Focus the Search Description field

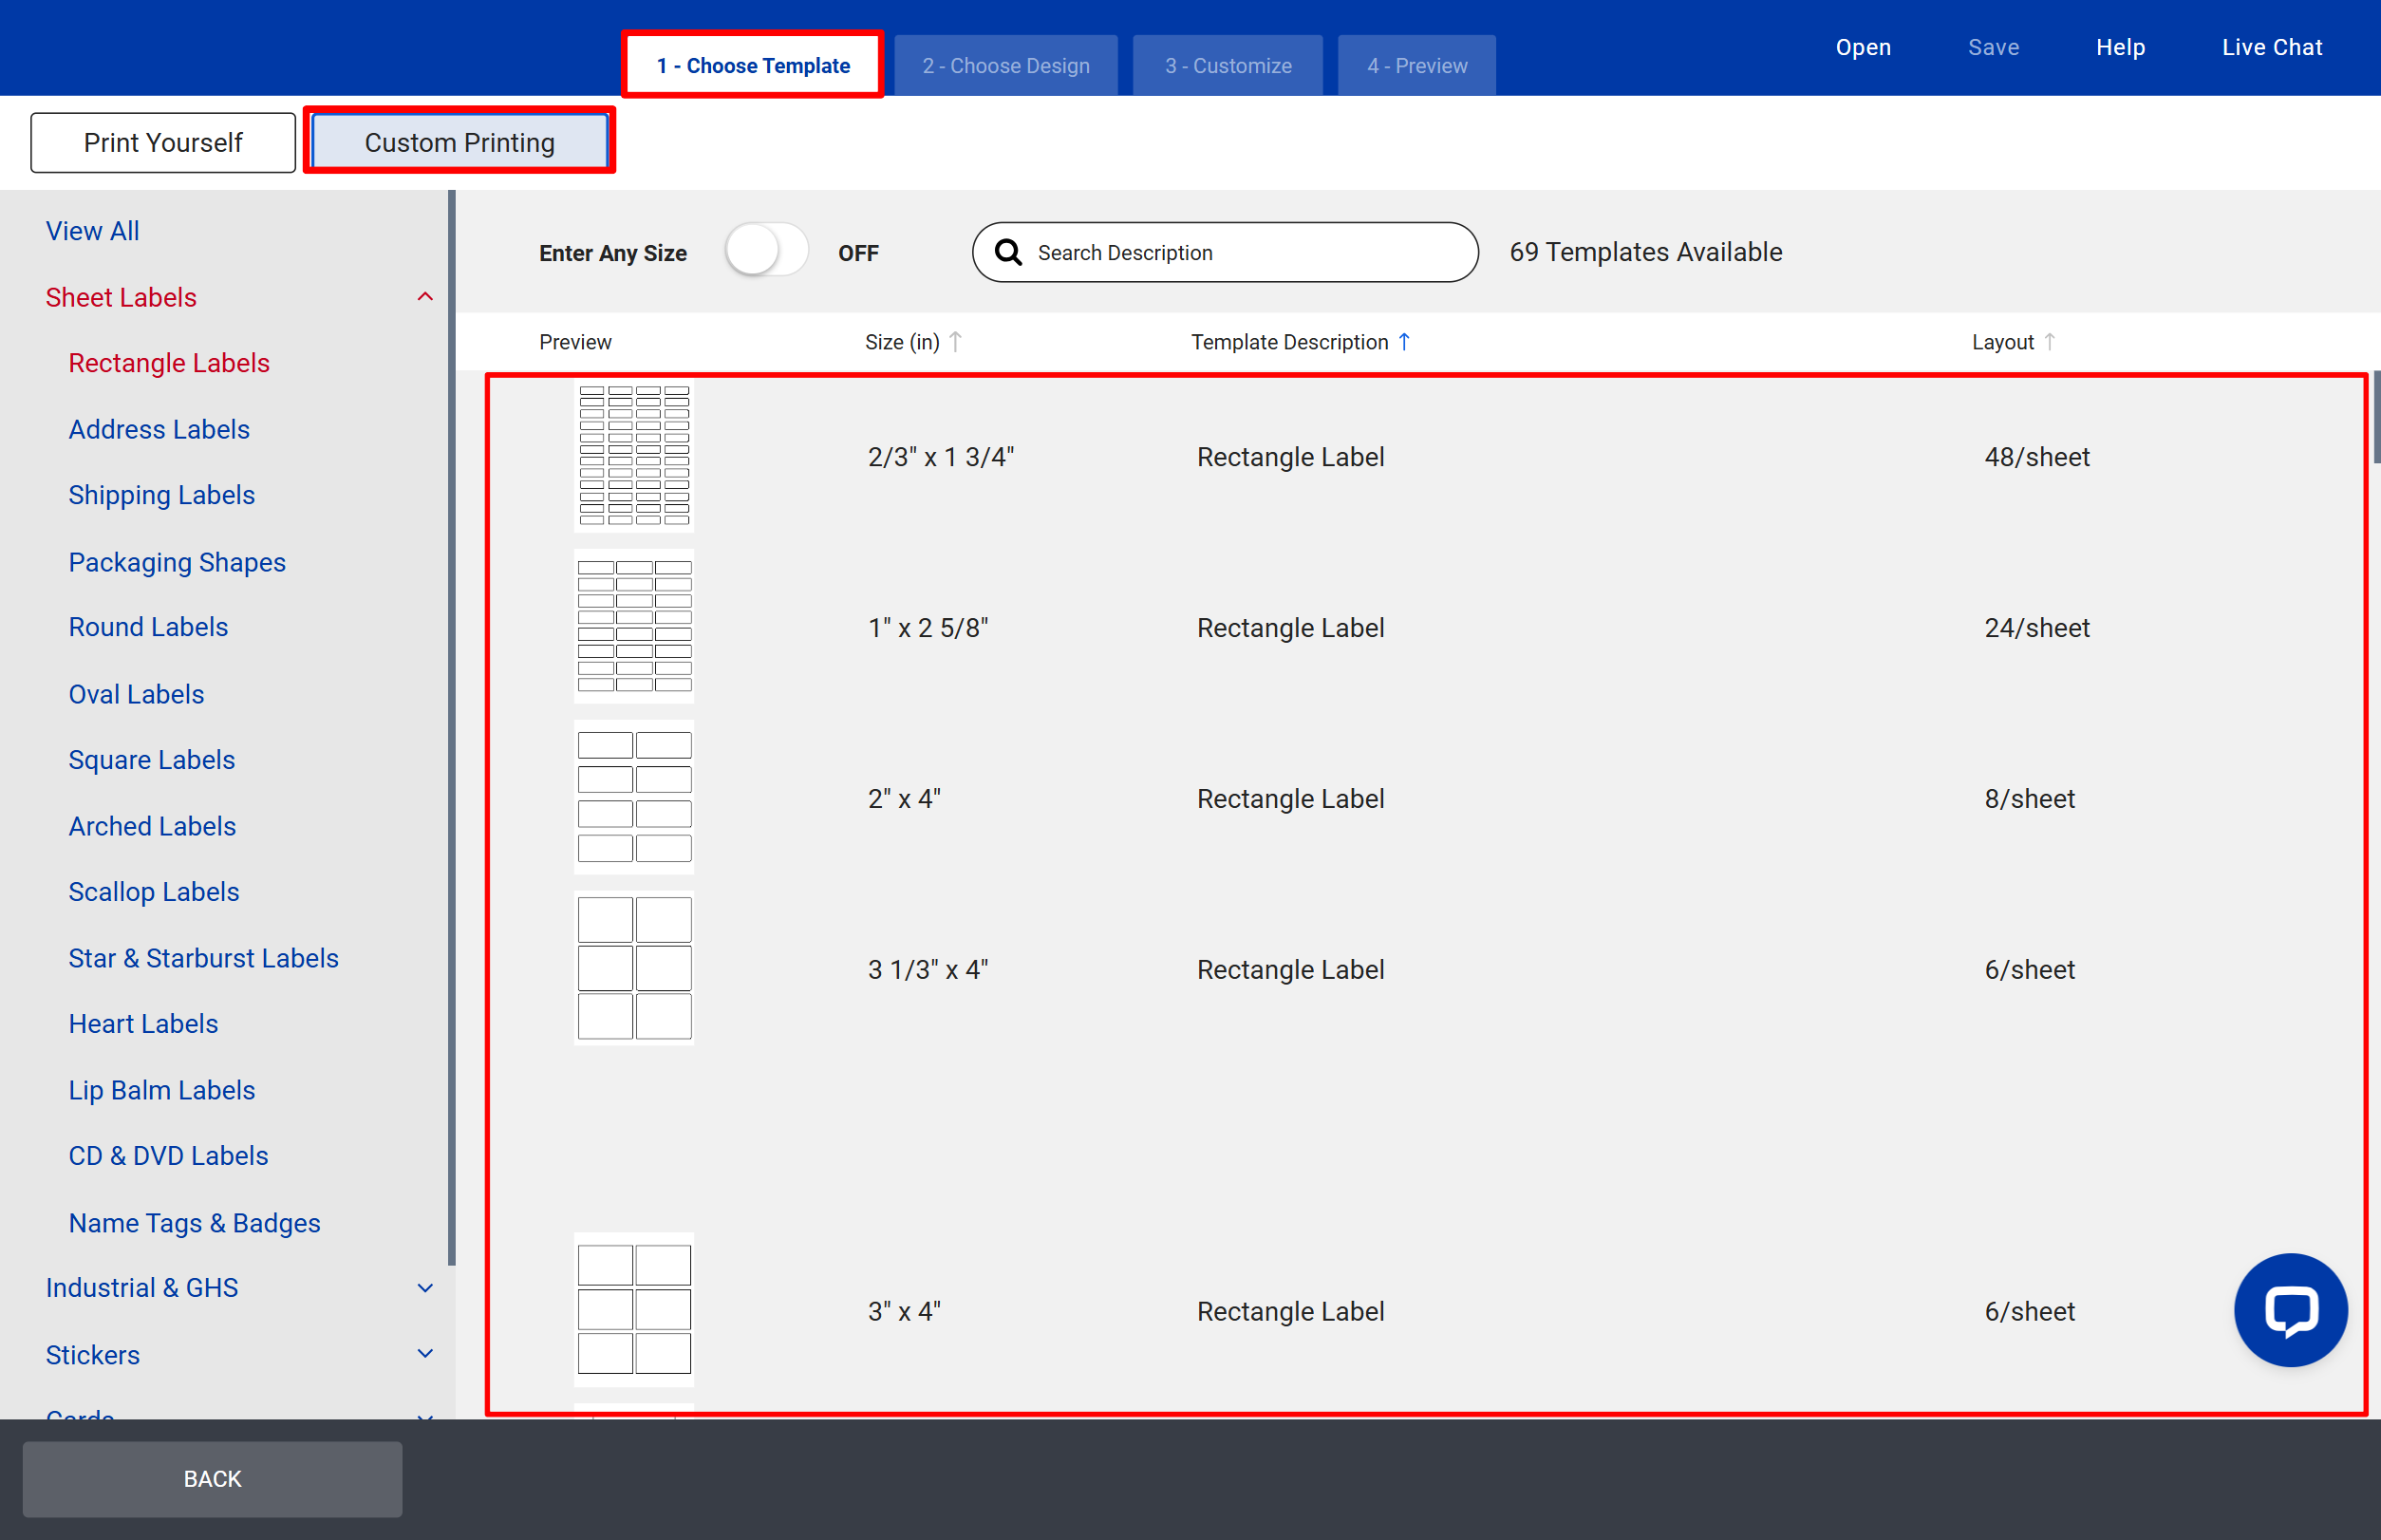[x=1225, y=252]
